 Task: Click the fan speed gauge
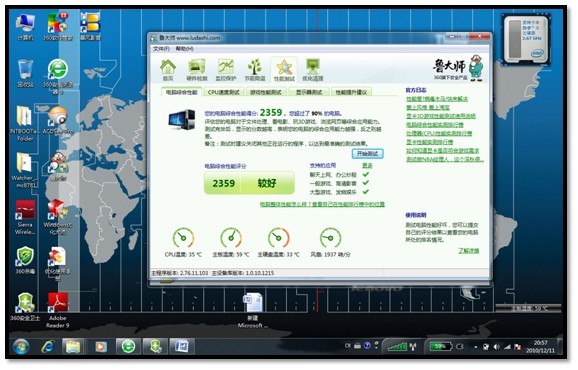[x=330, y=238]
